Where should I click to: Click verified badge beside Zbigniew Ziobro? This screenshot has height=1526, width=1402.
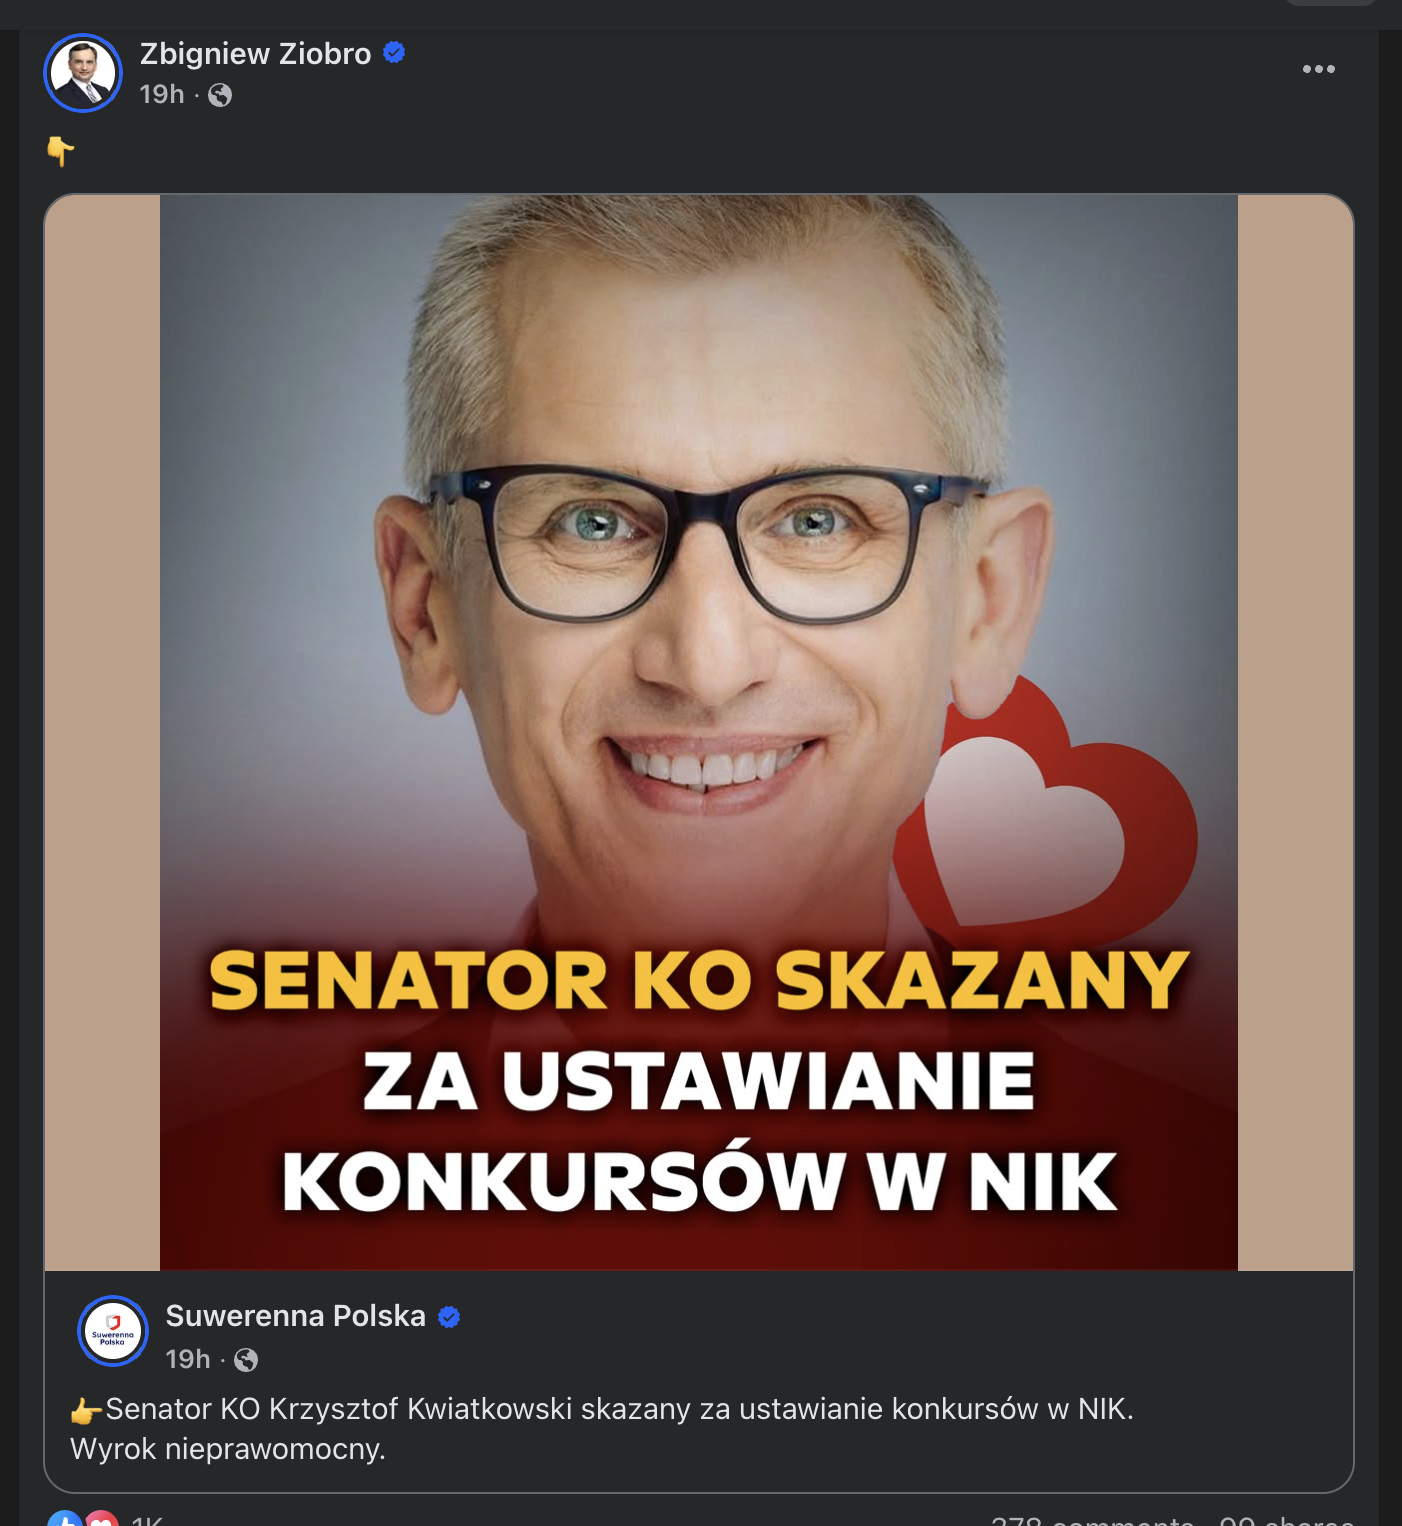pos(394,52)
